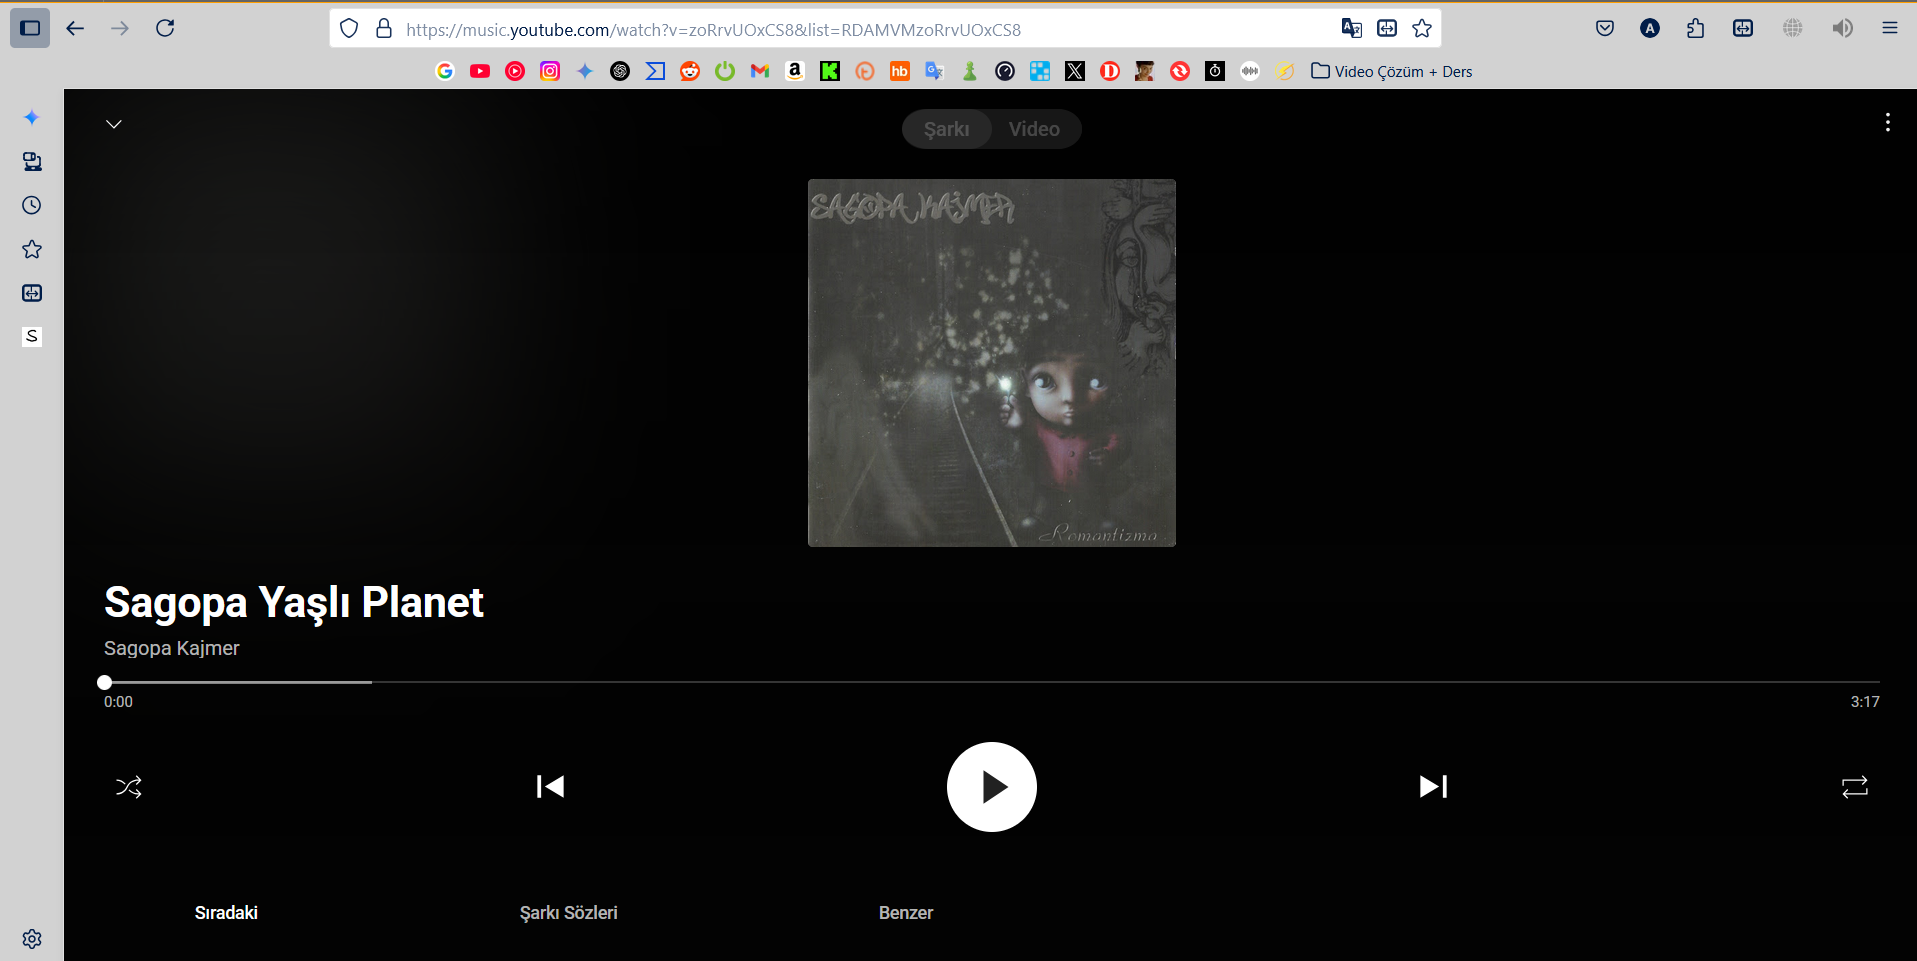
Task: Open the Instagram bookmark
Action: pyautogui.click(x=550, y=71)
